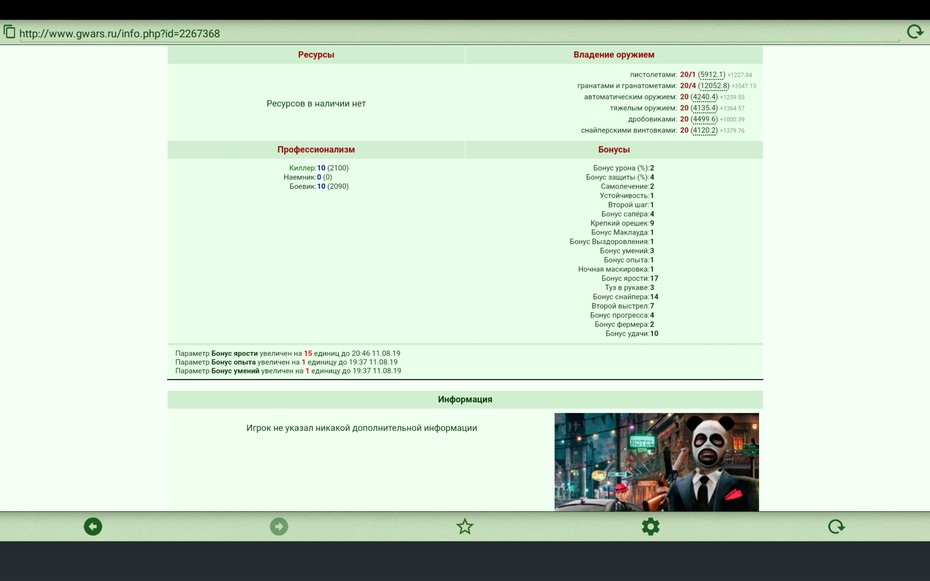Click the Боевик: 10 (2090) row
The height and width of the screenshot is (581, 930).
[x=319, y=186]
